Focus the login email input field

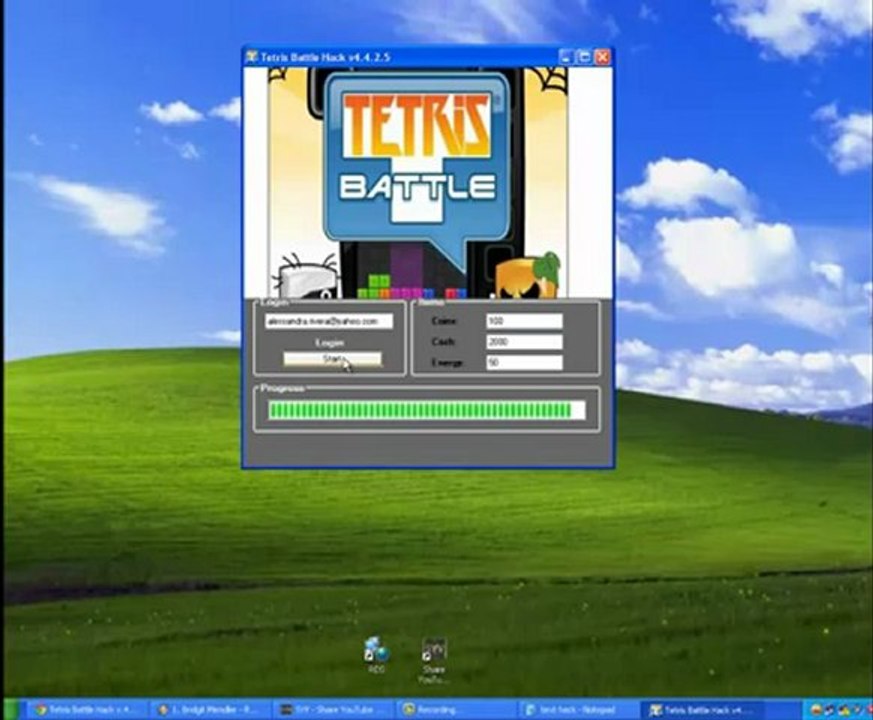(328, 321)
